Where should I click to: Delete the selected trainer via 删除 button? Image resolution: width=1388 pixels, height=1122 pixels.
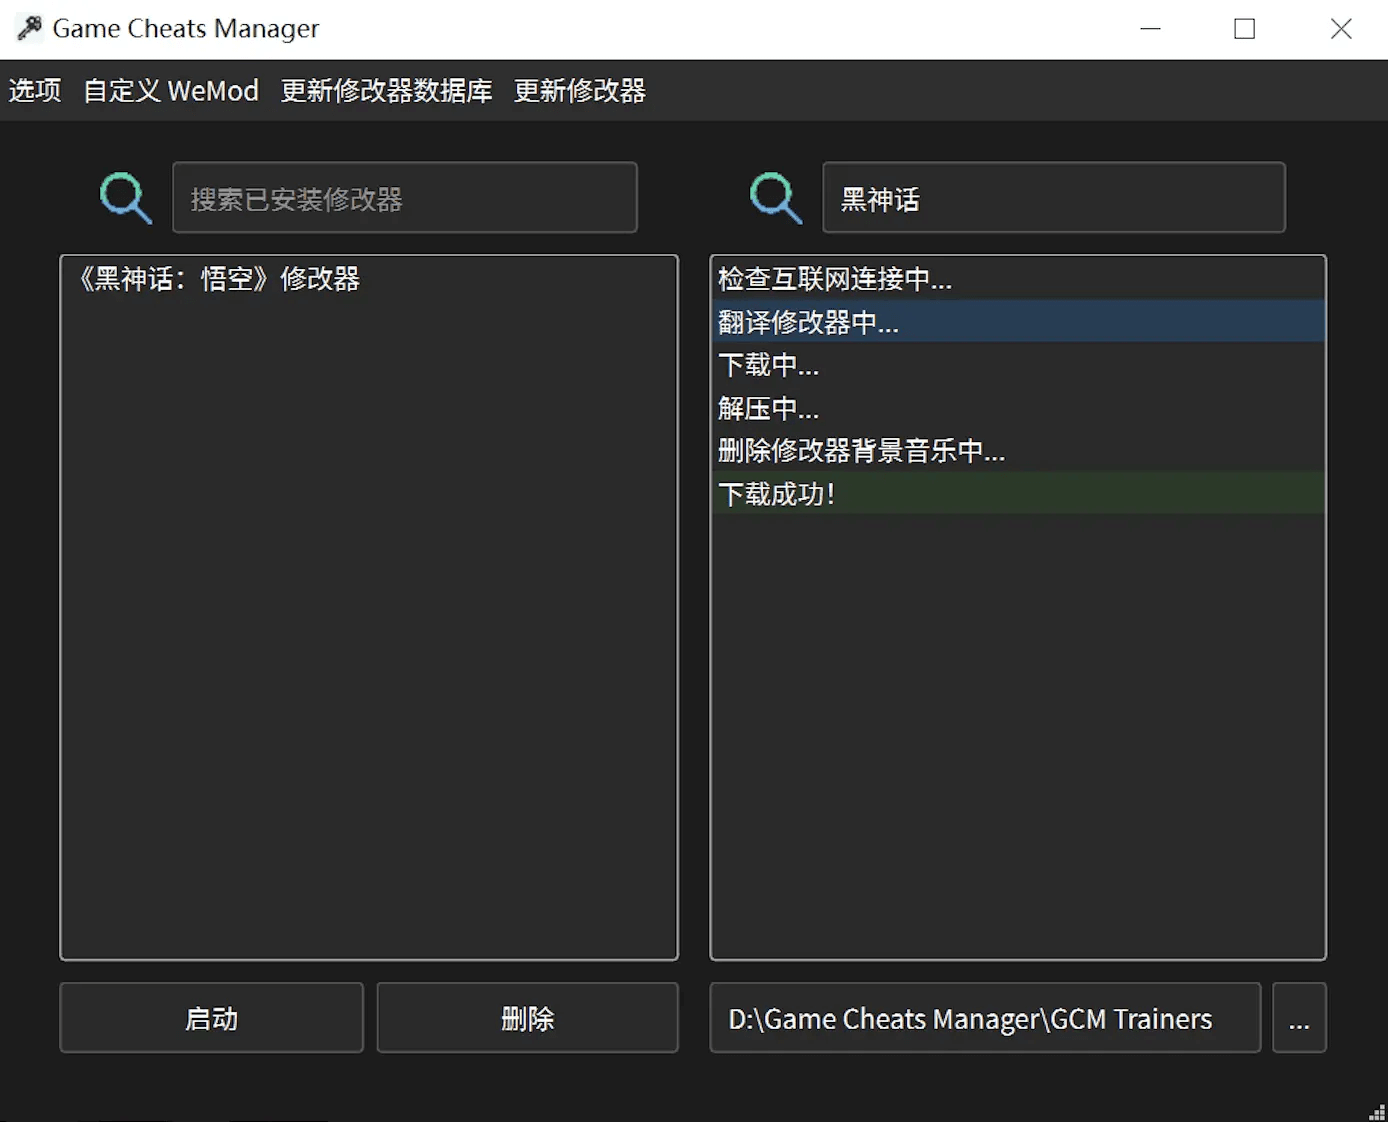pyautogui.click(x=528, y=1018)
